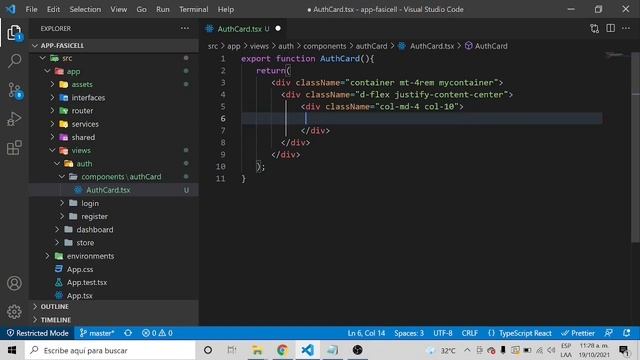This screenshot has width=640, height=360.
Task: Open editor more actions ellipsis
Action: tap(626, 28)
